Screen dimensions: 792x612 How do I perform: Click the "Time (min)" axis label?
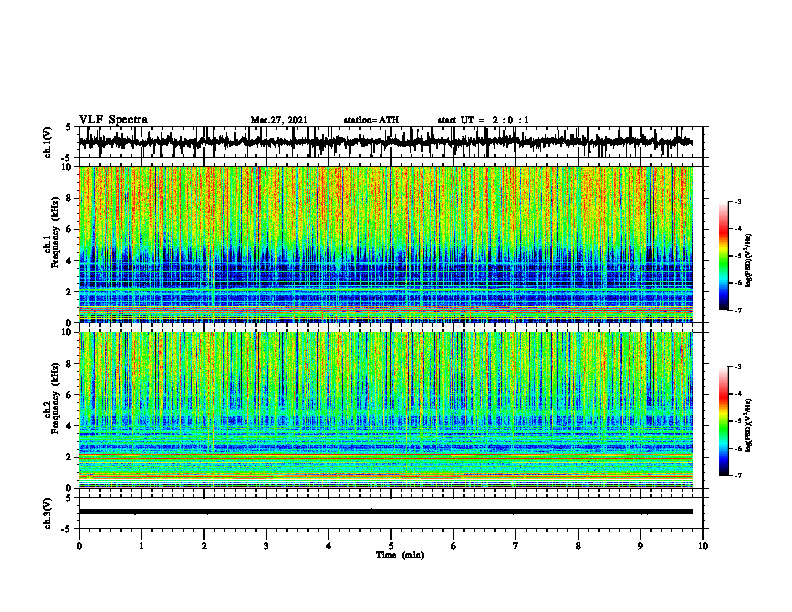(400, 555)
